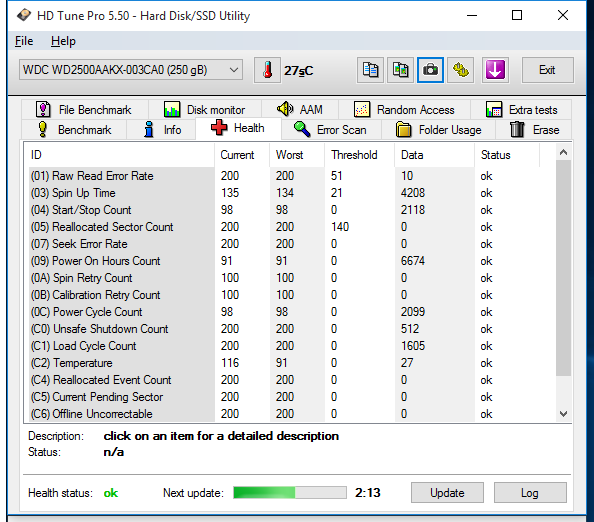Image resolution: width=594 pixels, height=522 pixels.
Task: Click the thermometer temperature icon
Action: coord(267,70)
